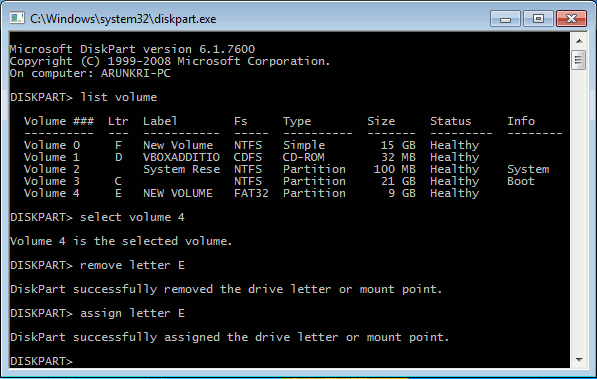Click the 'remove letter E' command text
Screen dimensions: 597x379
click(x=132, y=265)
